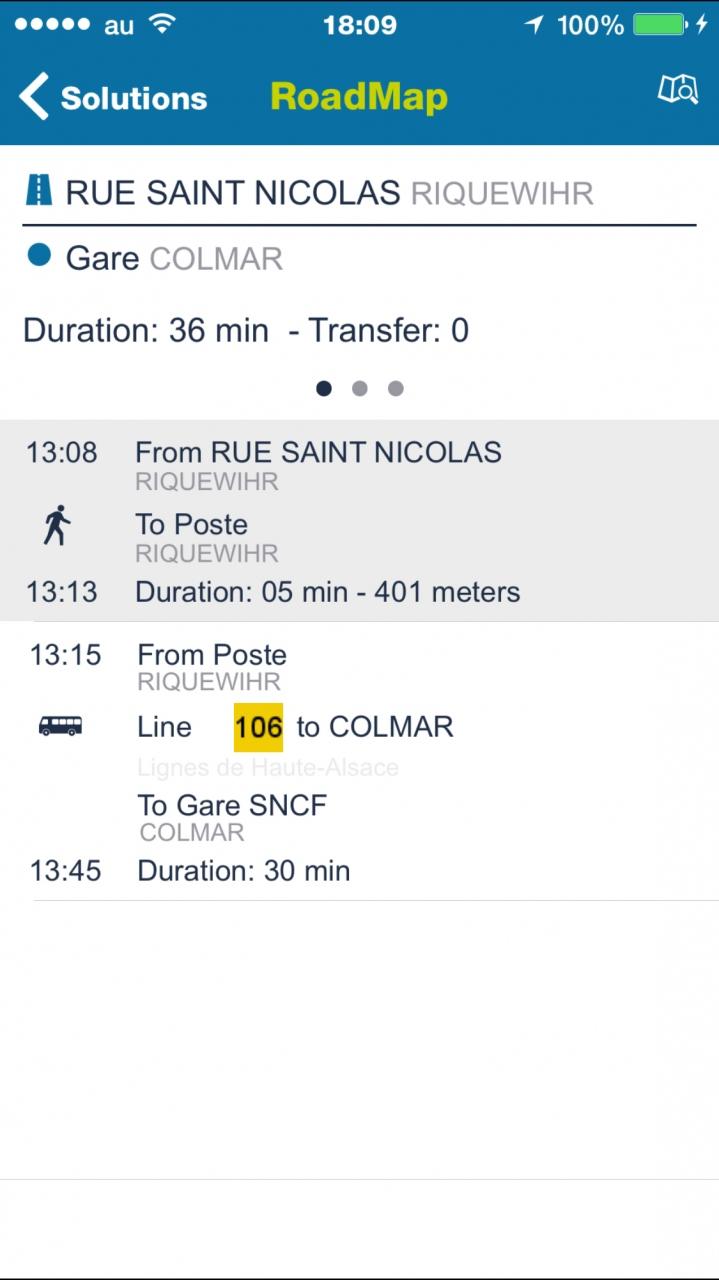Select the first page indicator dot

click(x=324, y=388)
